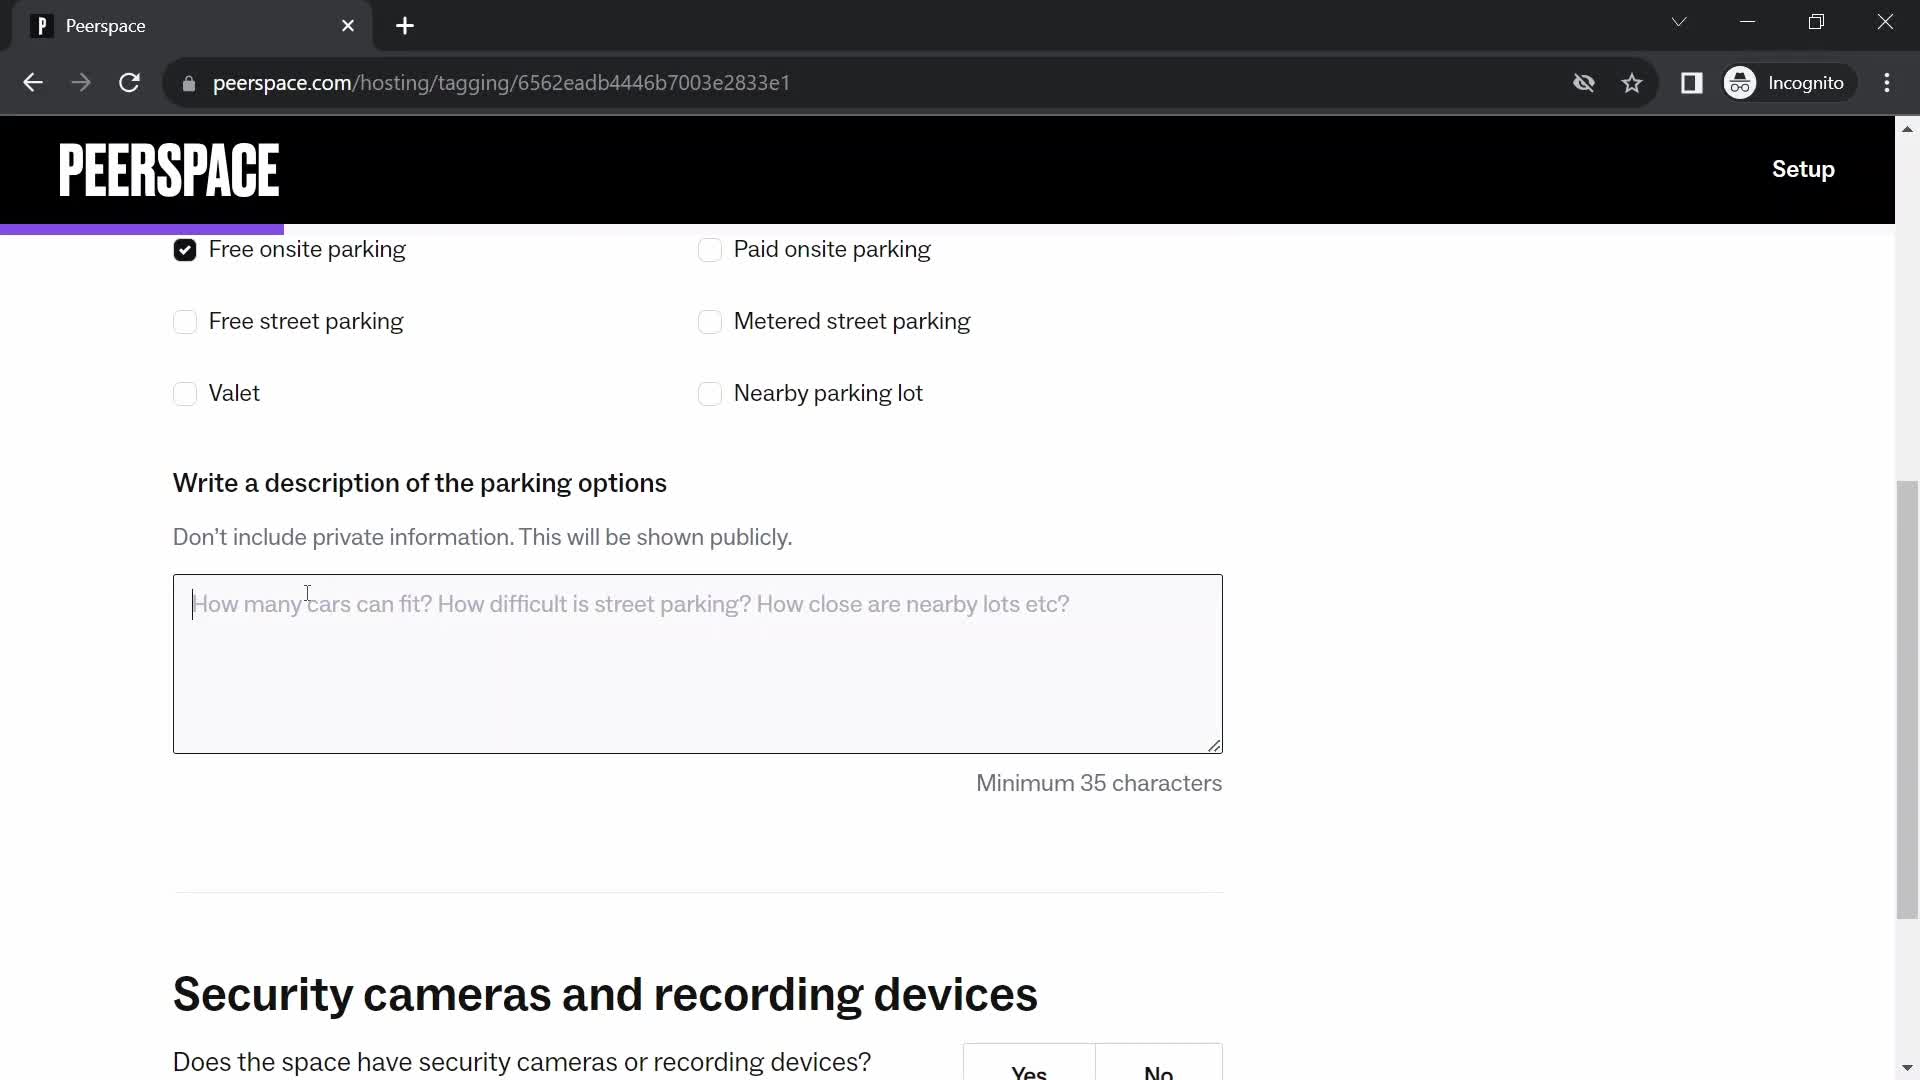Click the bookmark/star icon in address bar
This screenshot has height=1080, width=1920.
pos(1633,82)
